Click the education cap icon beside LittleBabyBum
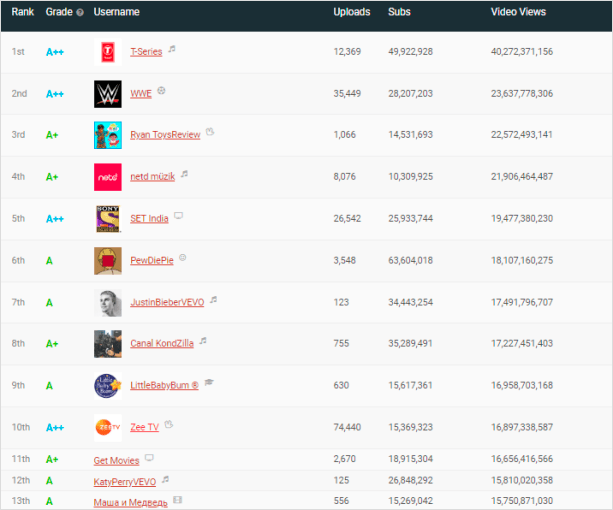Image resolution: width=613 pixels, height=510 pixels. pos(209,383)
